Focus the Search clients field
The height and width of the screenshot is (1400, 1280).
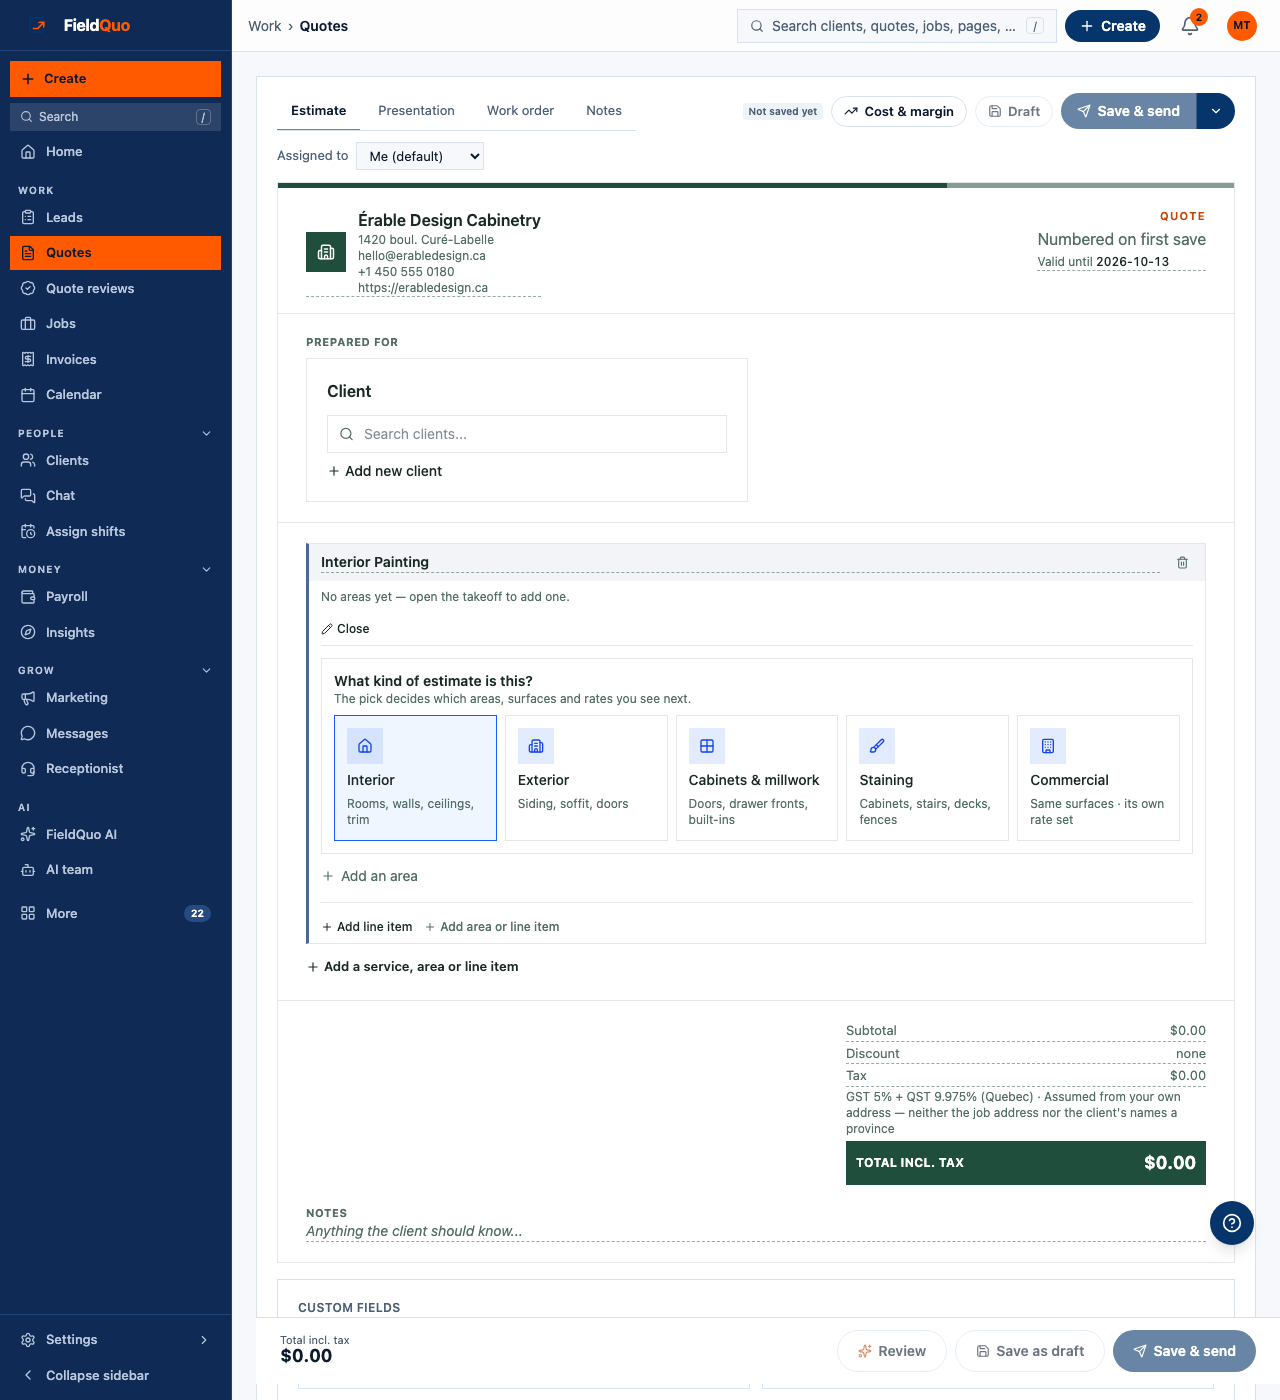pos(527,434)
